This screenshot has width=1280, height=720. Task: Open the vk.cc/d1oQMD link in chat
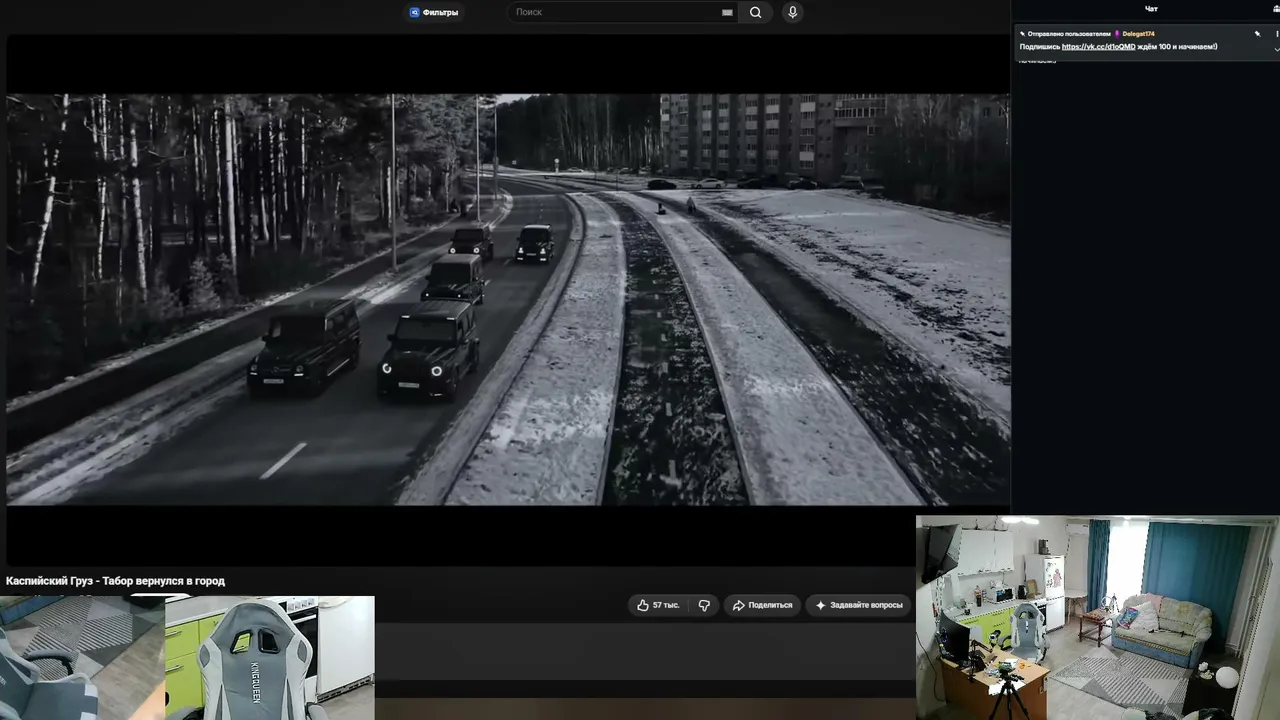pyautogui.click(x=1098, y=46)
